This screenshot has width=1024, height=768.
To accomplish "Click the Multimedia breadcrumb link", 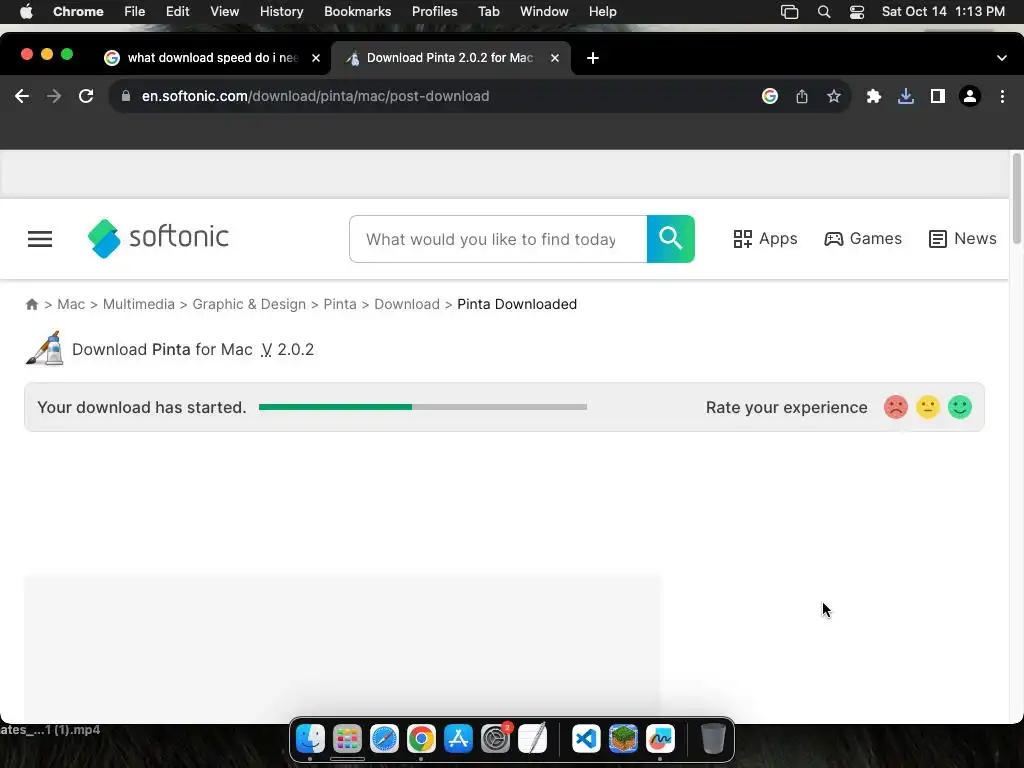I will 138,304.
